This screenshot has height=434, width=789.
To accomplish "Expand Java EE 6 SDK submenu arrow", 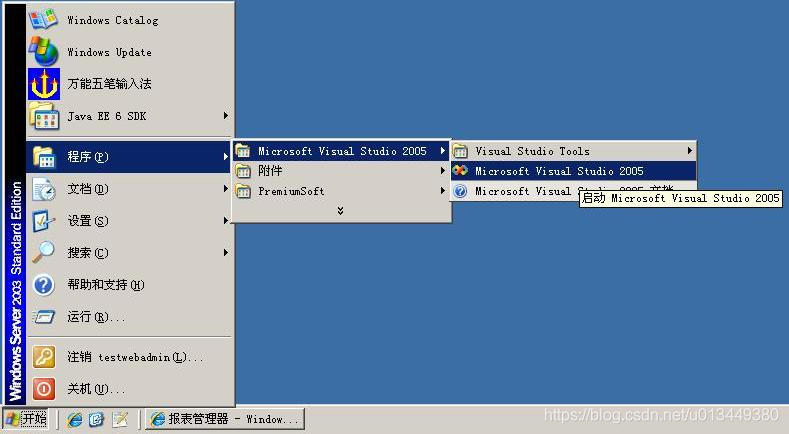I will click(226, 116).
